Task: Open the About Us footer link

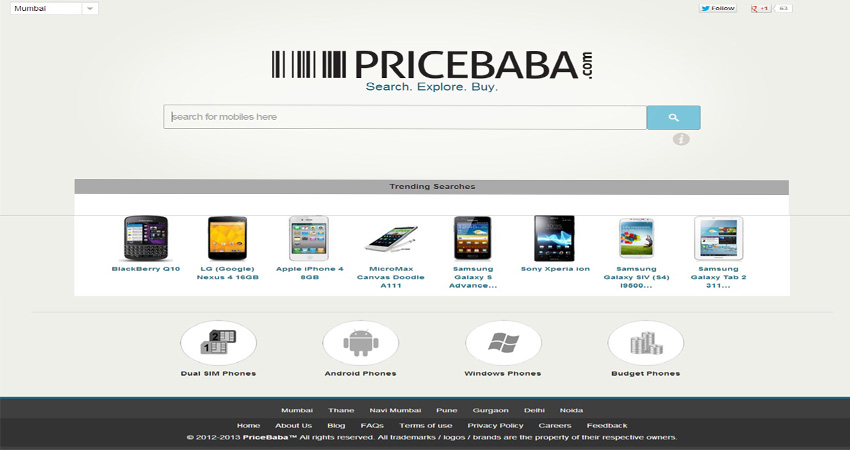Action: [293, 426]
